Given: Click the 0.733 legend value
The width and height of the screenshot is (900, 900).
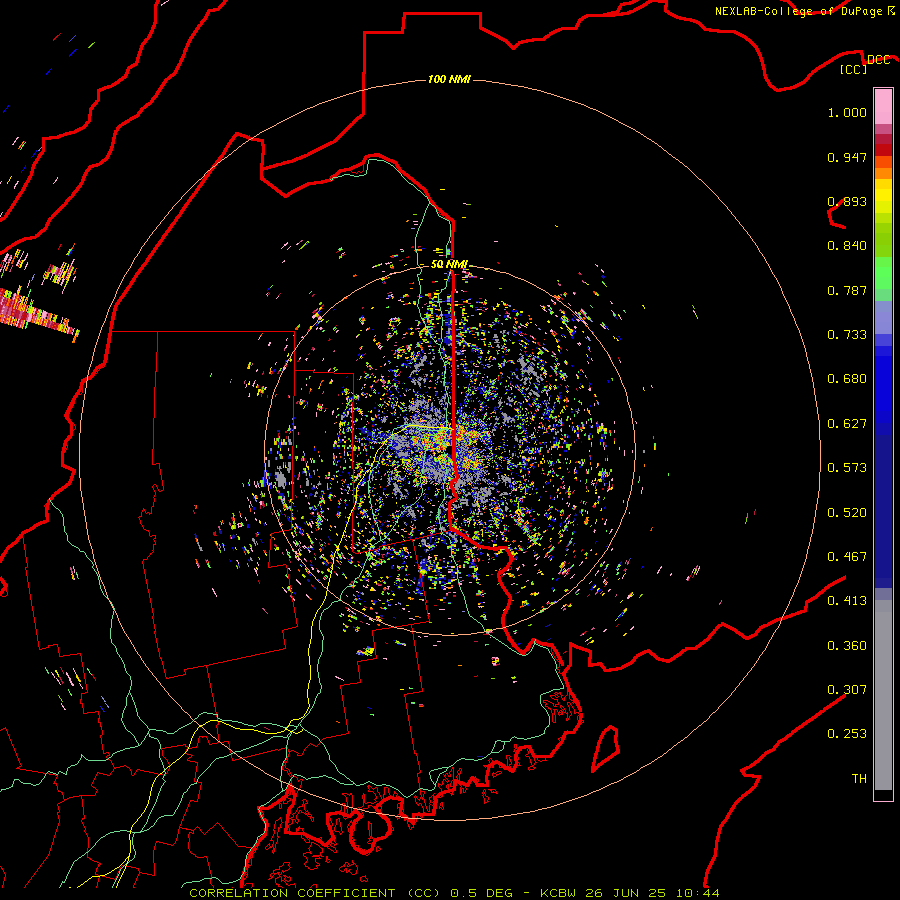Looking at the screenshot, I should tap(847, 335).
